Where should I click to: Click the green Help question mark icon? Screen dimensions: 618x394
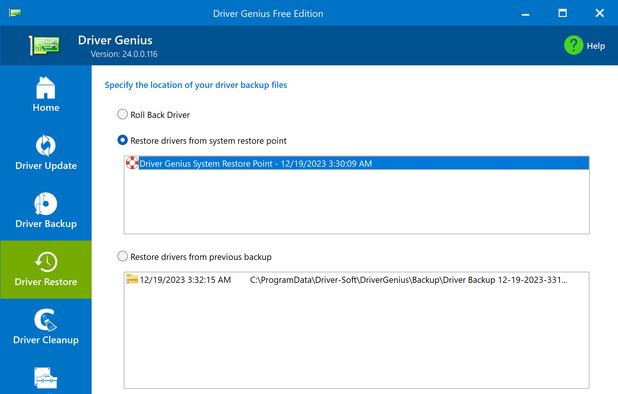tap(573, 45)
